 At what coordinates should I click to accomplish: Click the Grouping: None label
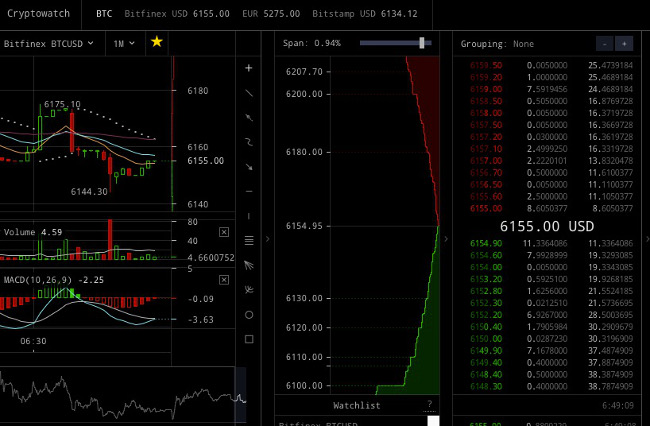click(497, 44)
